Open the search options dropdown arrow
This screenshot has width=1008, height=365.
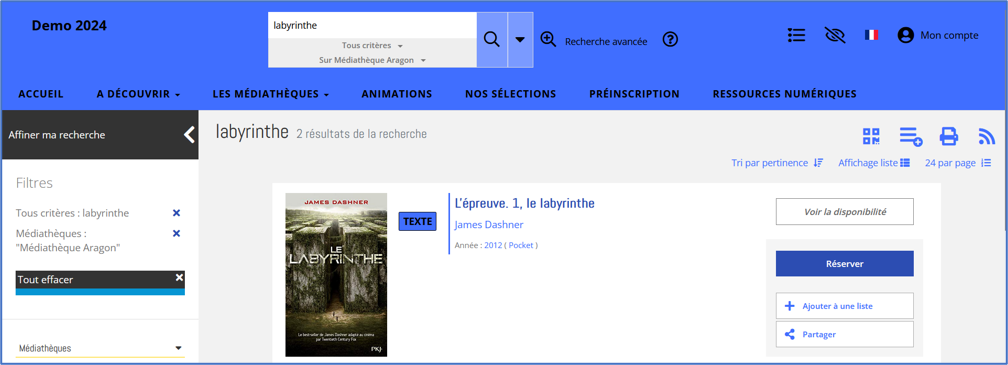click(x=520, y=40)
